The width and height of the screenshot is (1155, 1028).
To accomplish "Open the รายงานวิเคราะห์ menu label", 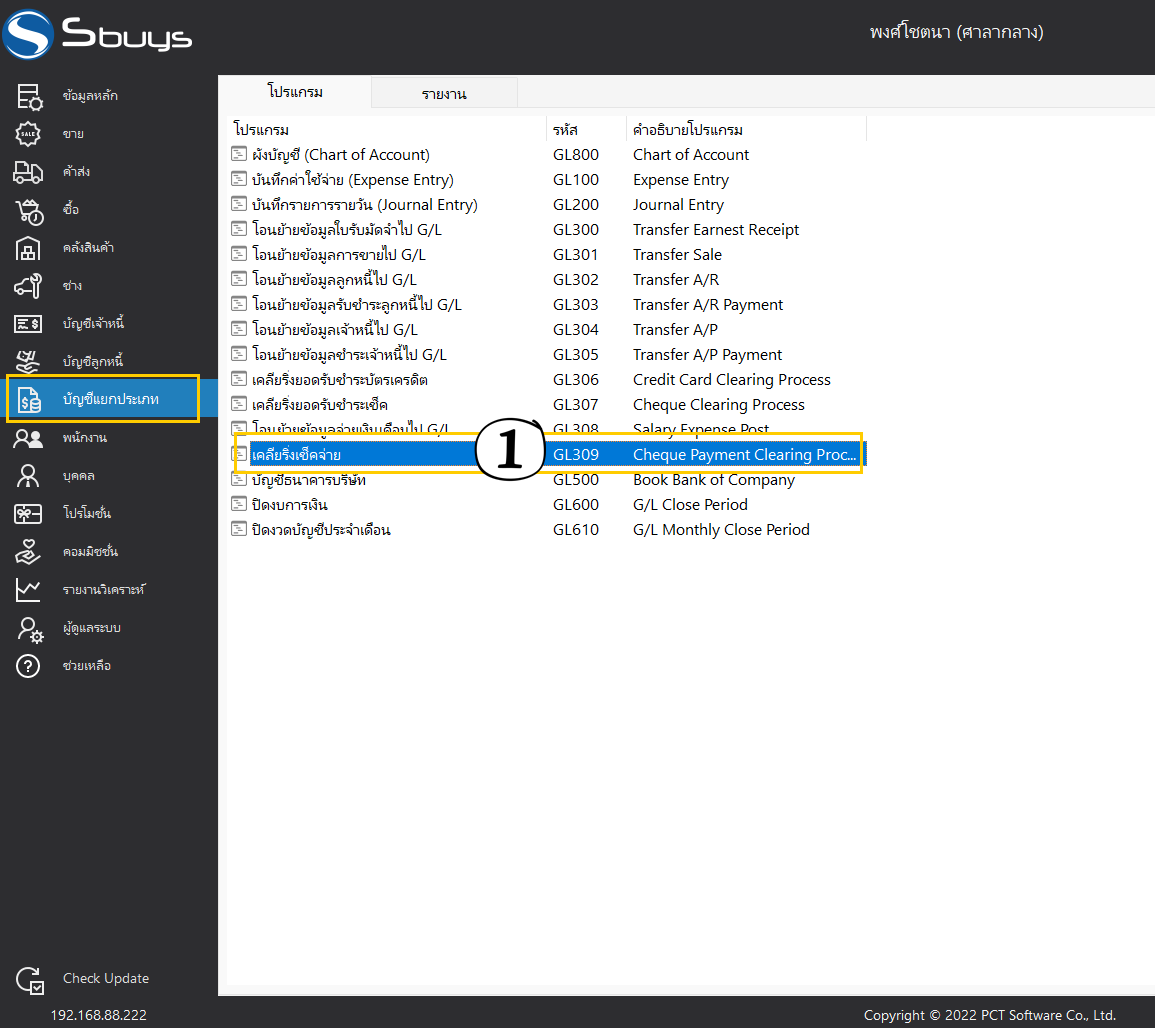I will (x=104, y=590).
